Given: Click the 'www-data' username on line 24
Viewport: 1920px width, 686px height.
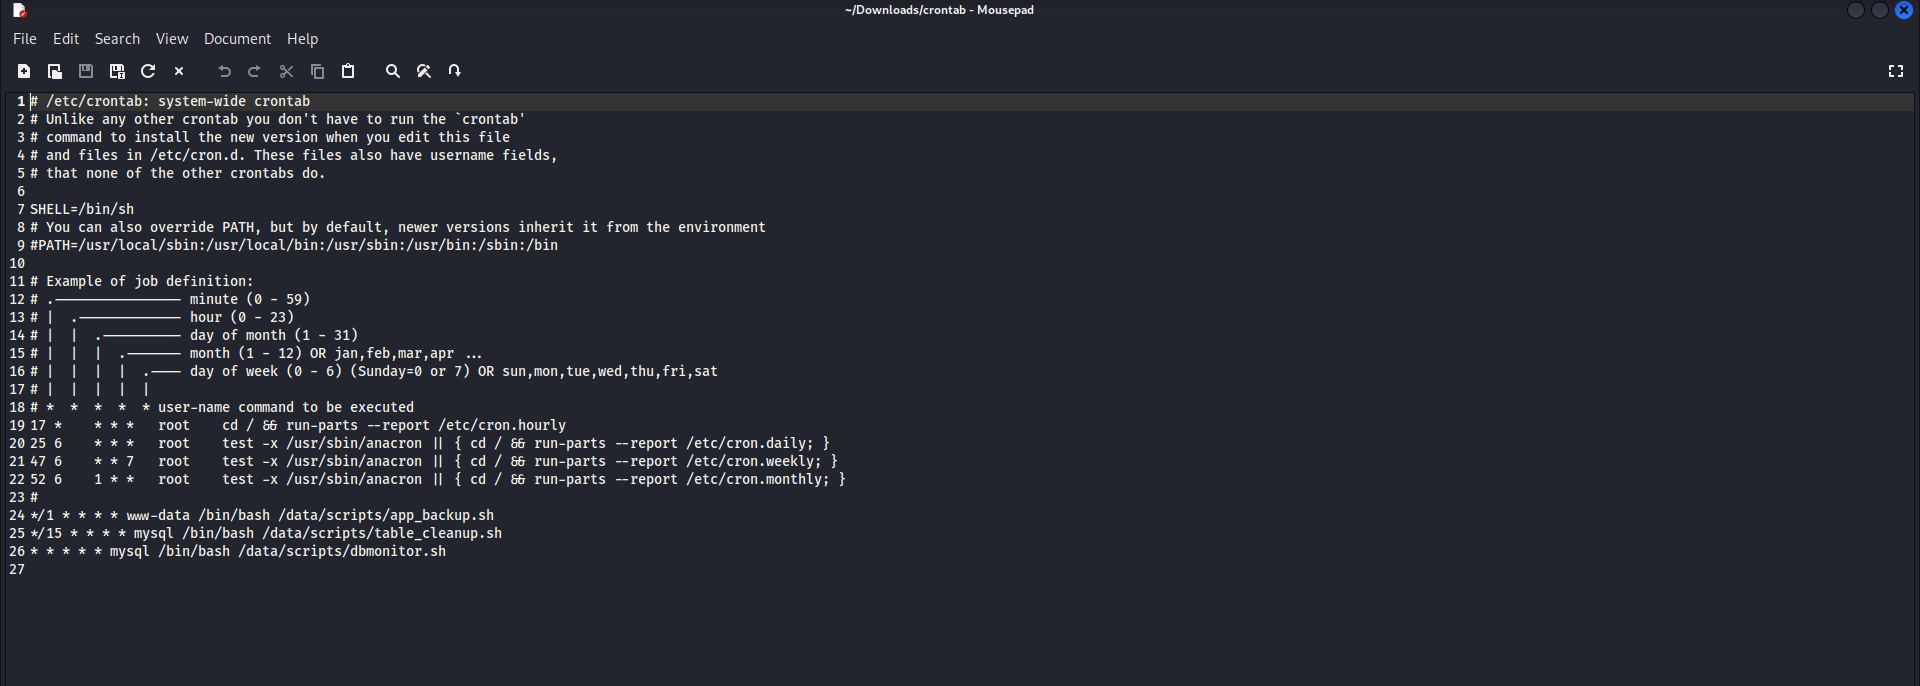Looking at the screenshot, I should click(158, 515).
